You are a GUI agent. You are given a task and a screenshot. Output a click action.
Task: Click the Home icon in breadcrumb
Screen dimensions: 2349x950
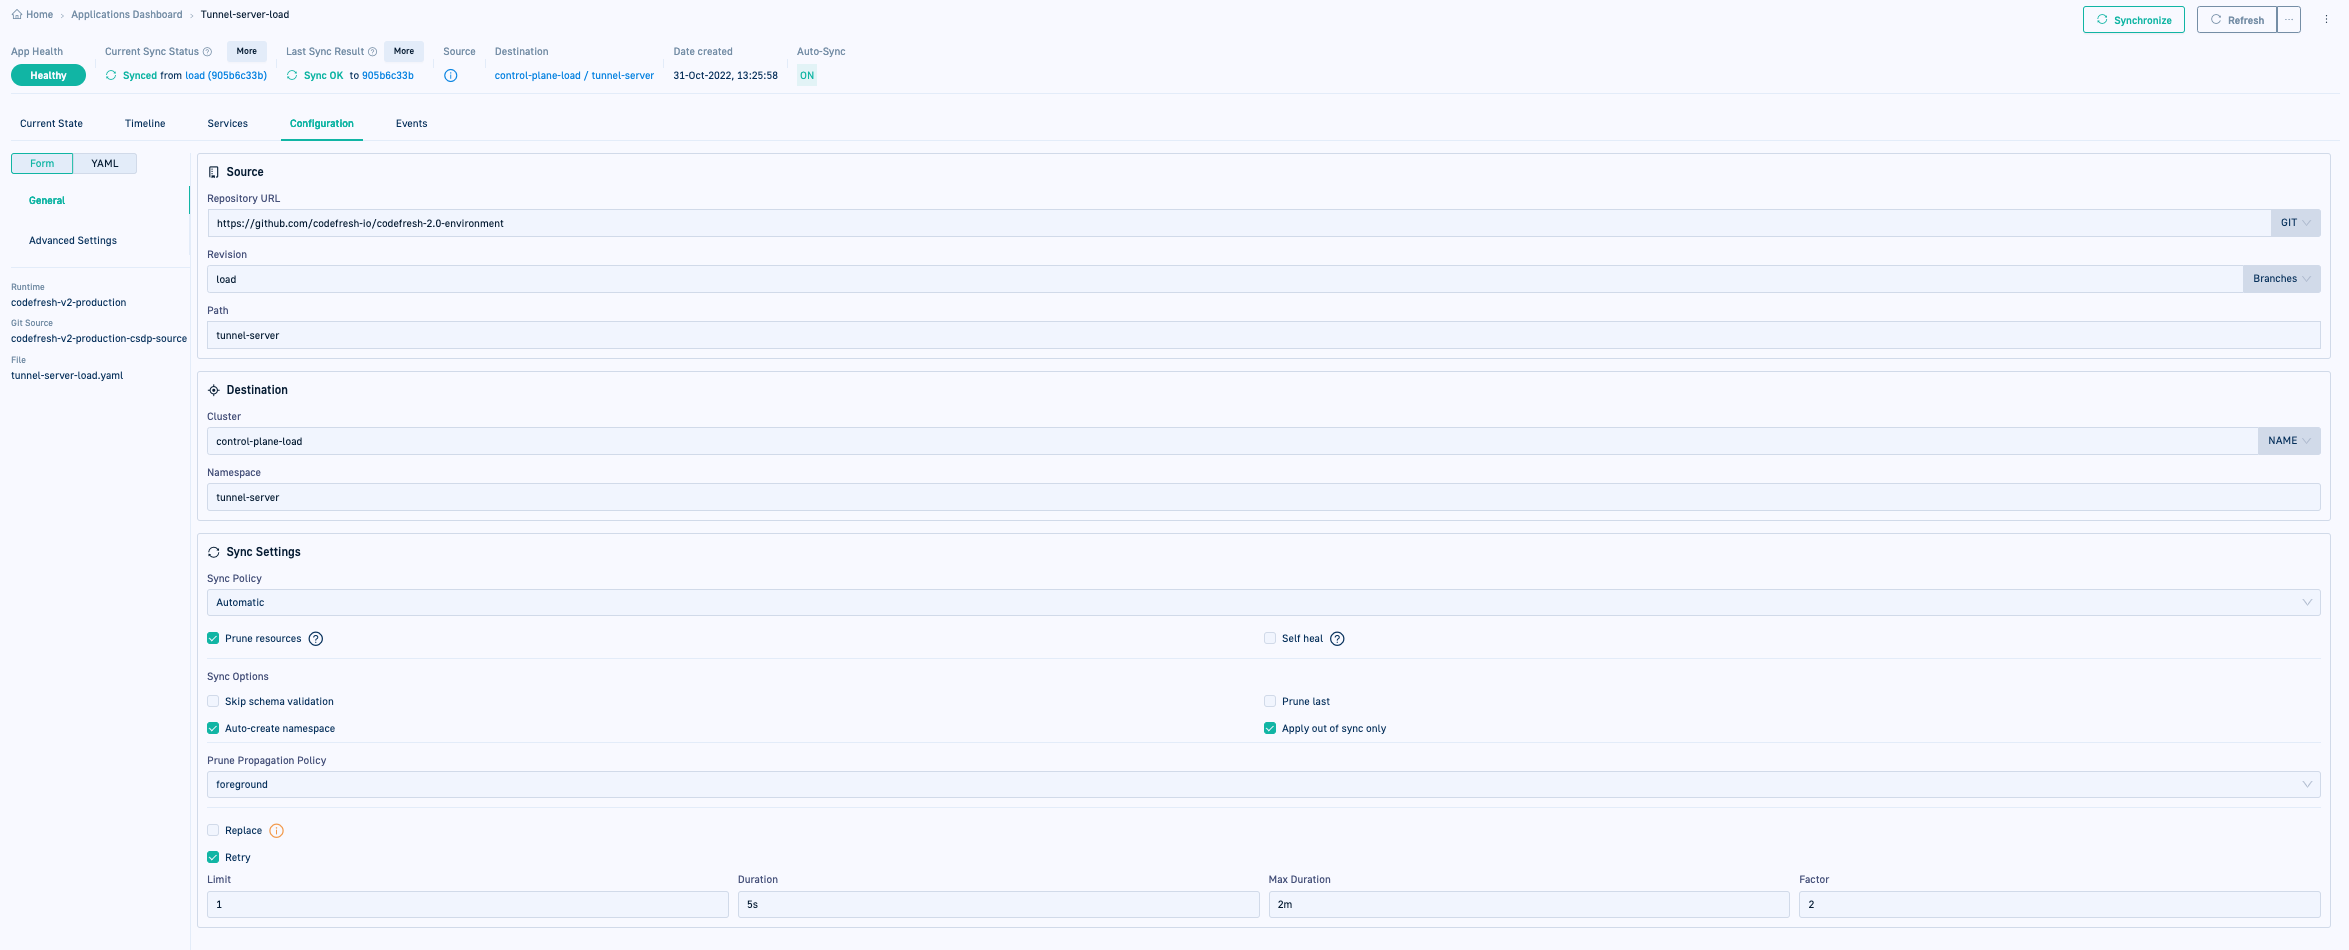(x=17, y=15)
